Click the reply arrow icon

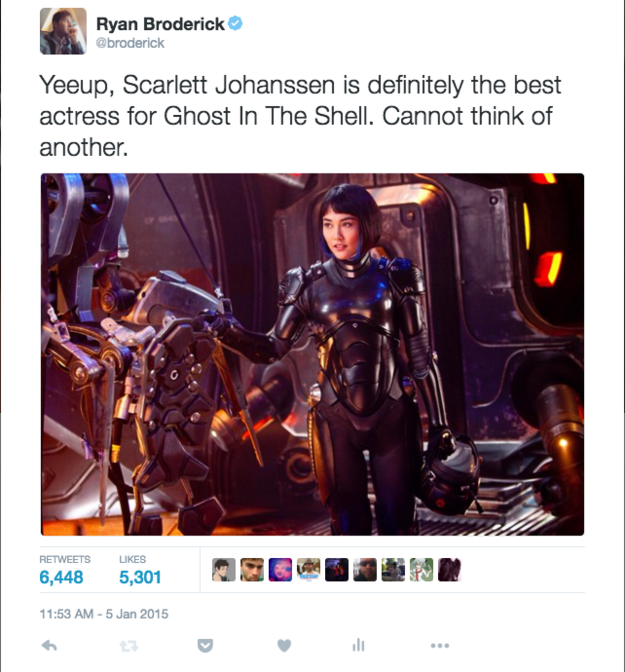point(49,645)
